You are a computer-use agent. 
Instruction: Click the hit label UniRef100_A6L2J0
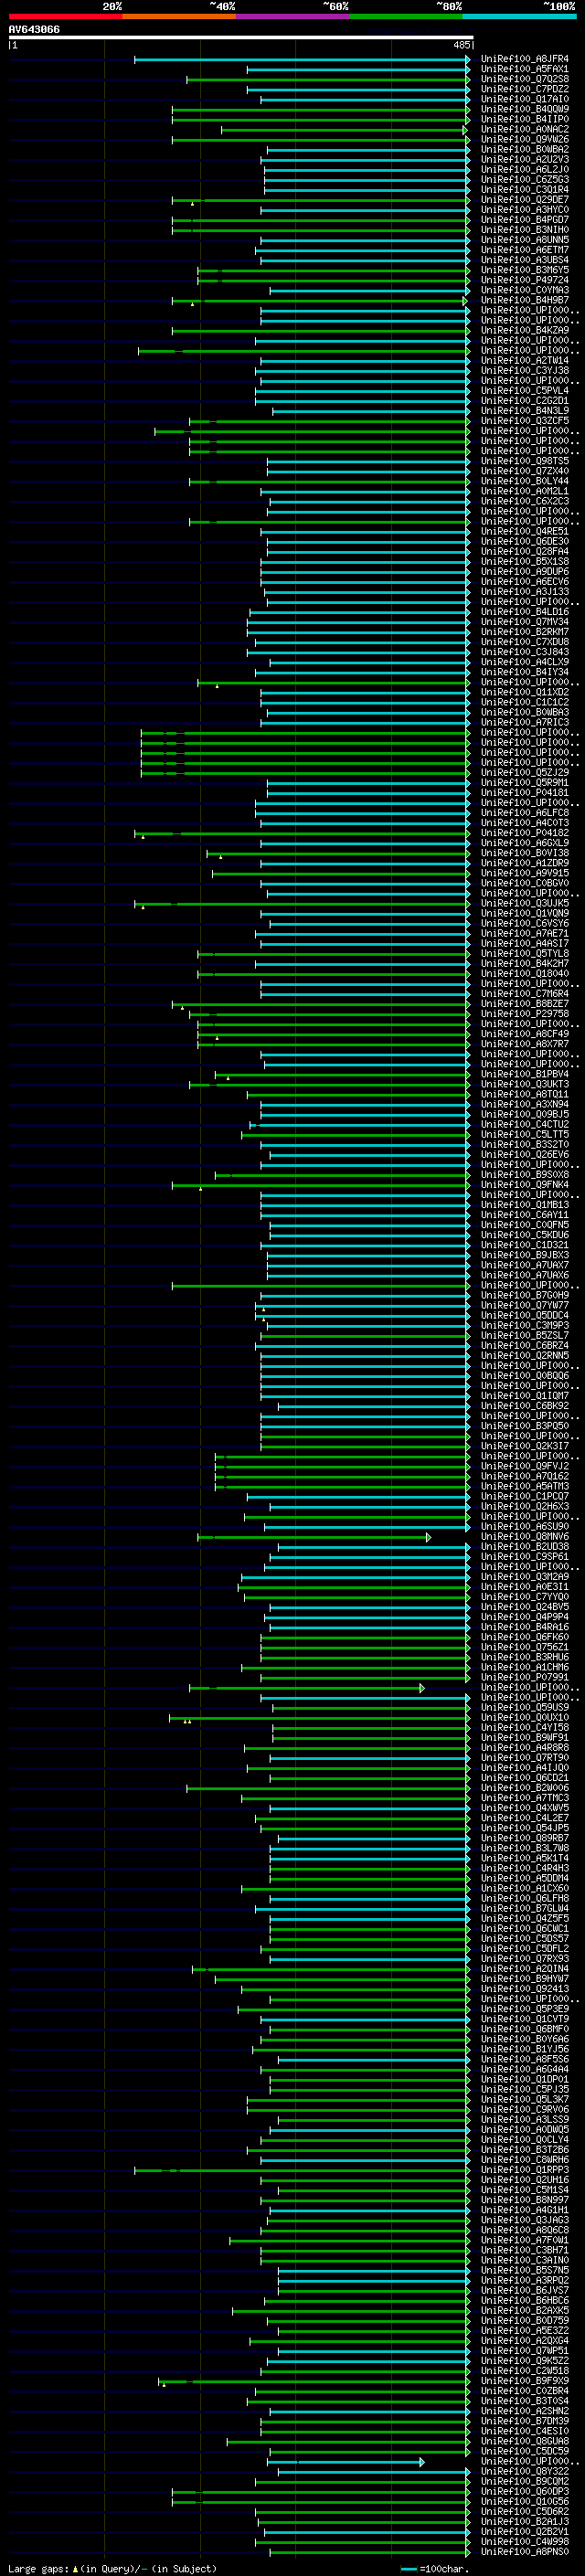525,169
